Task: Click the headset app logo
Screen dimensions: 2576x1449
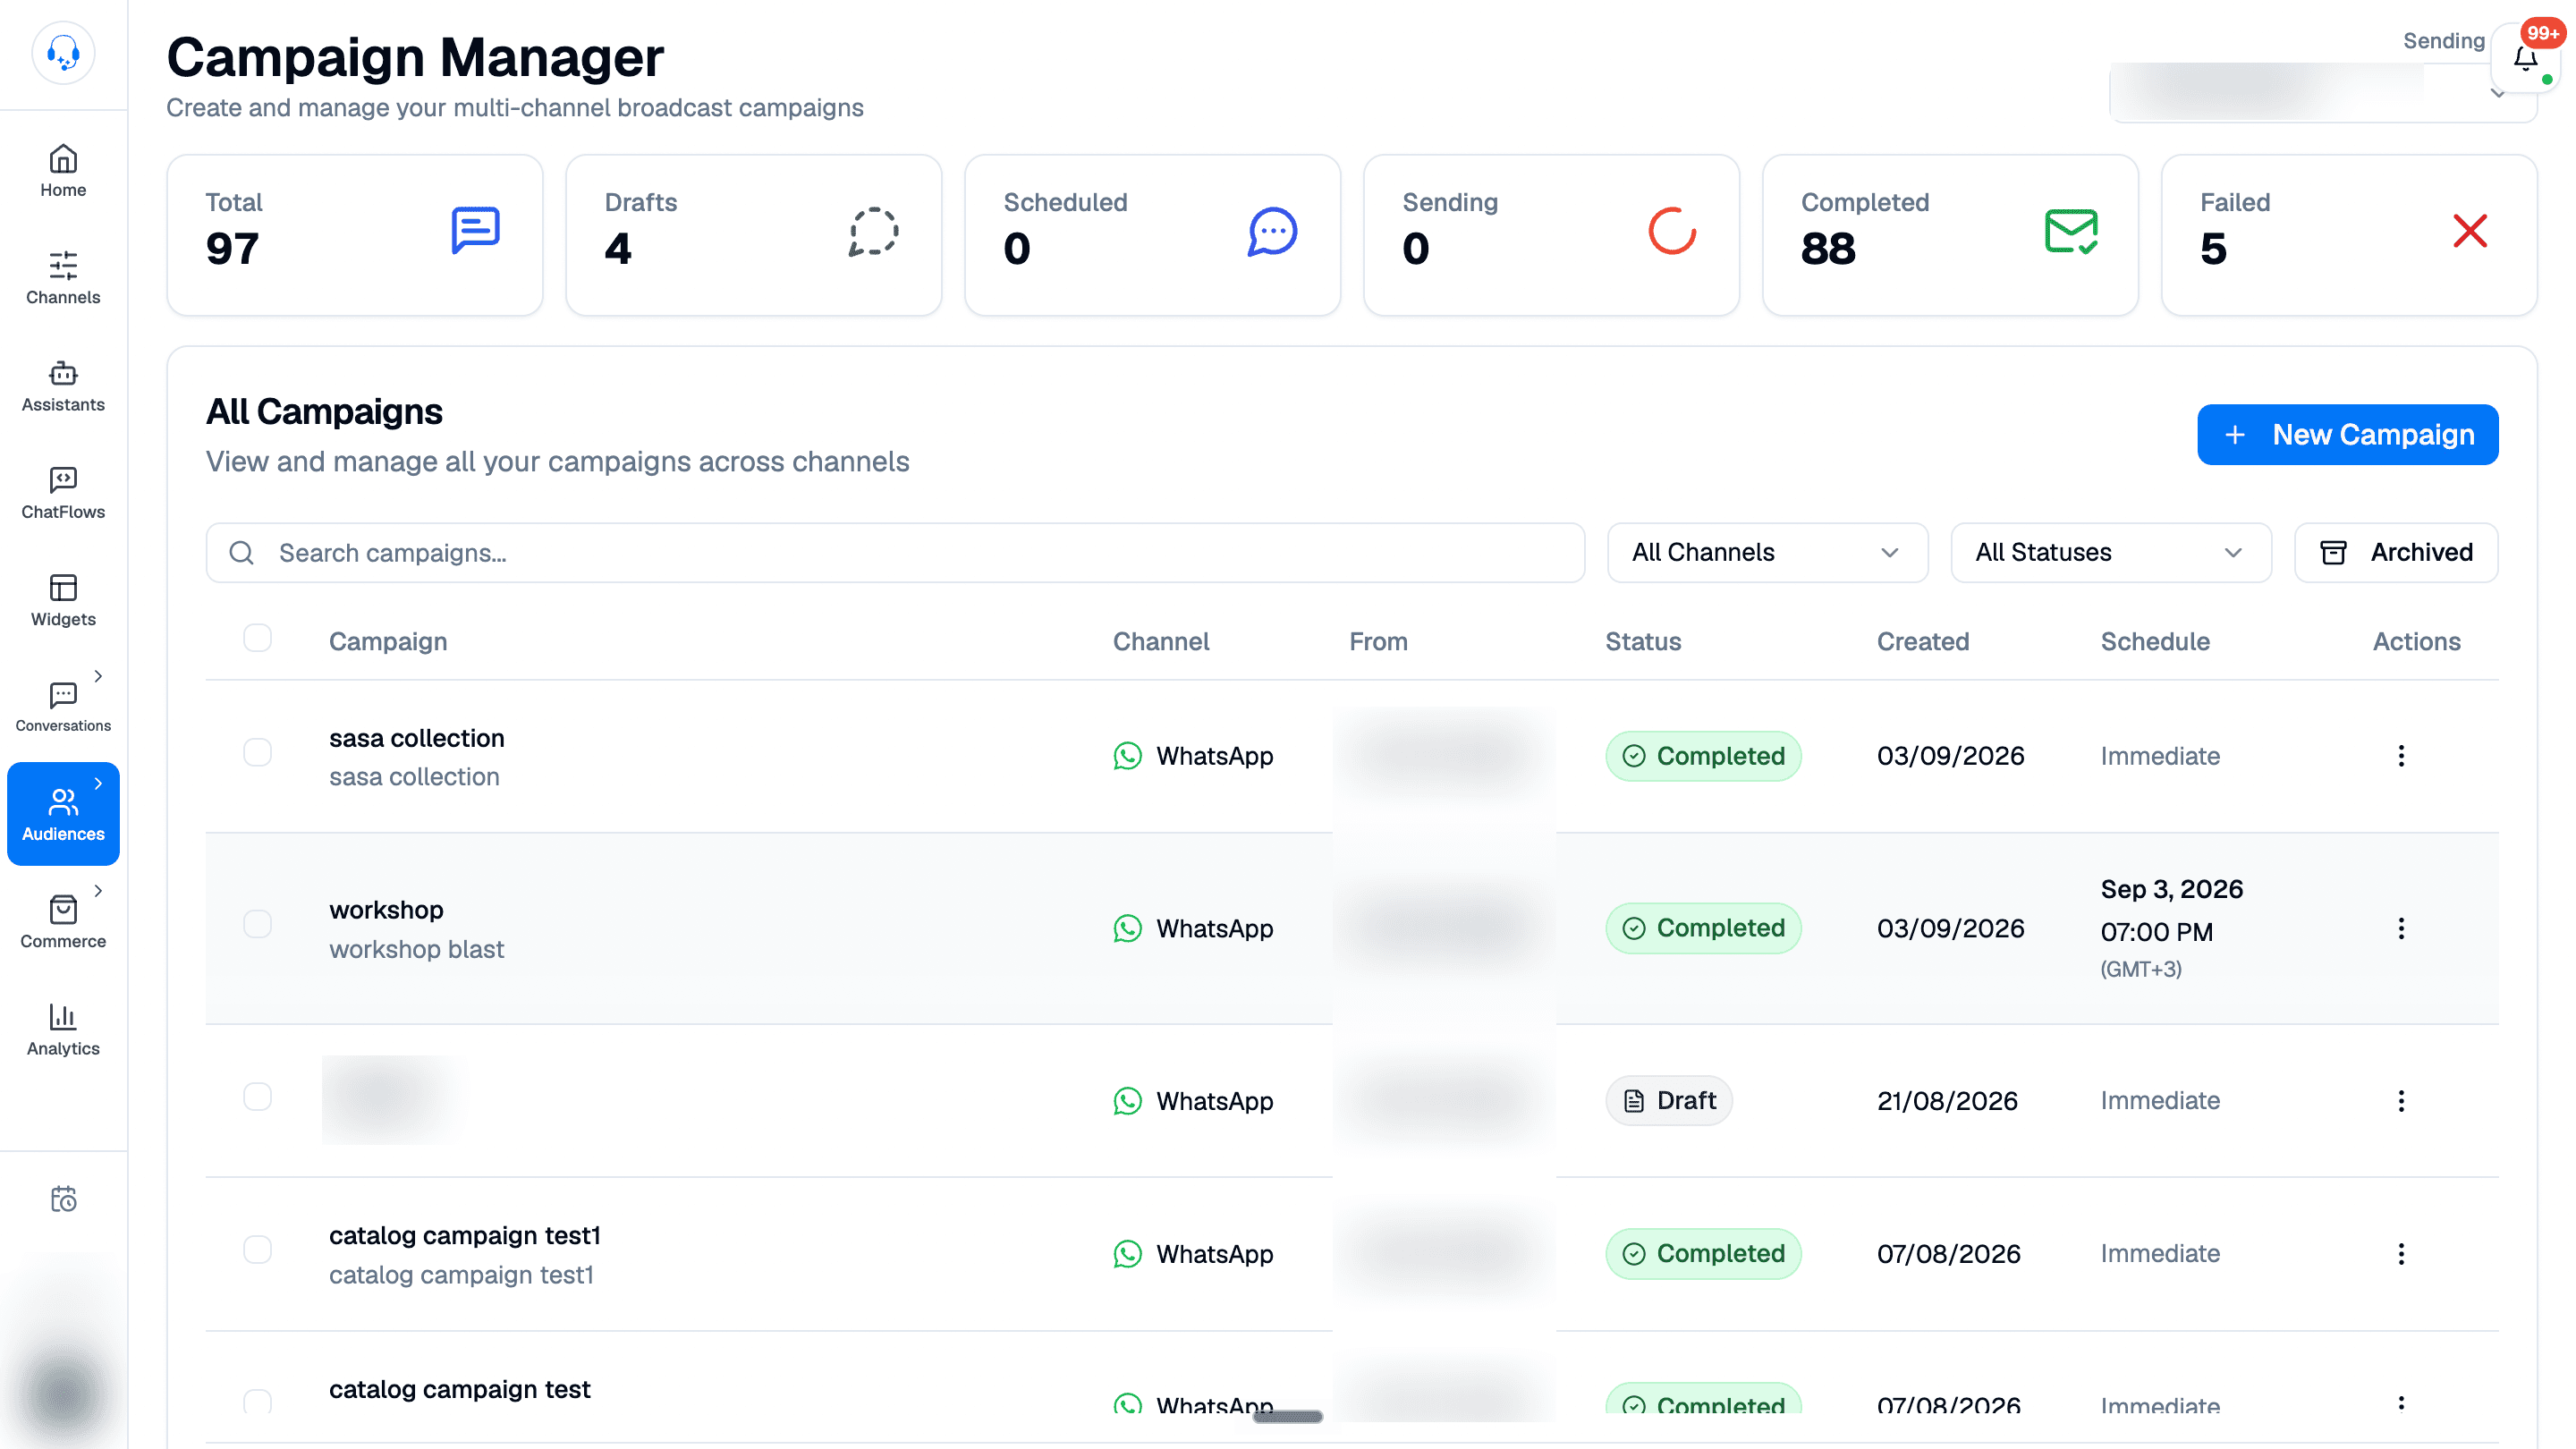Action: tap(63, 53)
